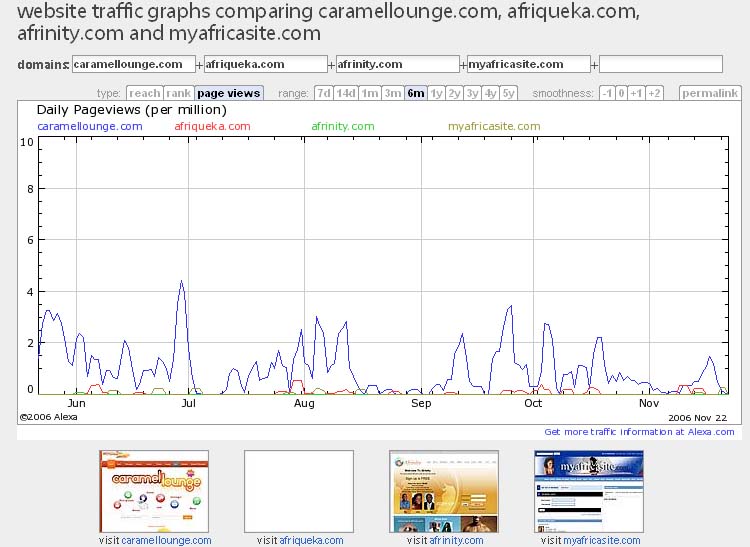This screenshot has width=750, height=547.
Task: Set range to 7d
Action: (x=324, y=93)
